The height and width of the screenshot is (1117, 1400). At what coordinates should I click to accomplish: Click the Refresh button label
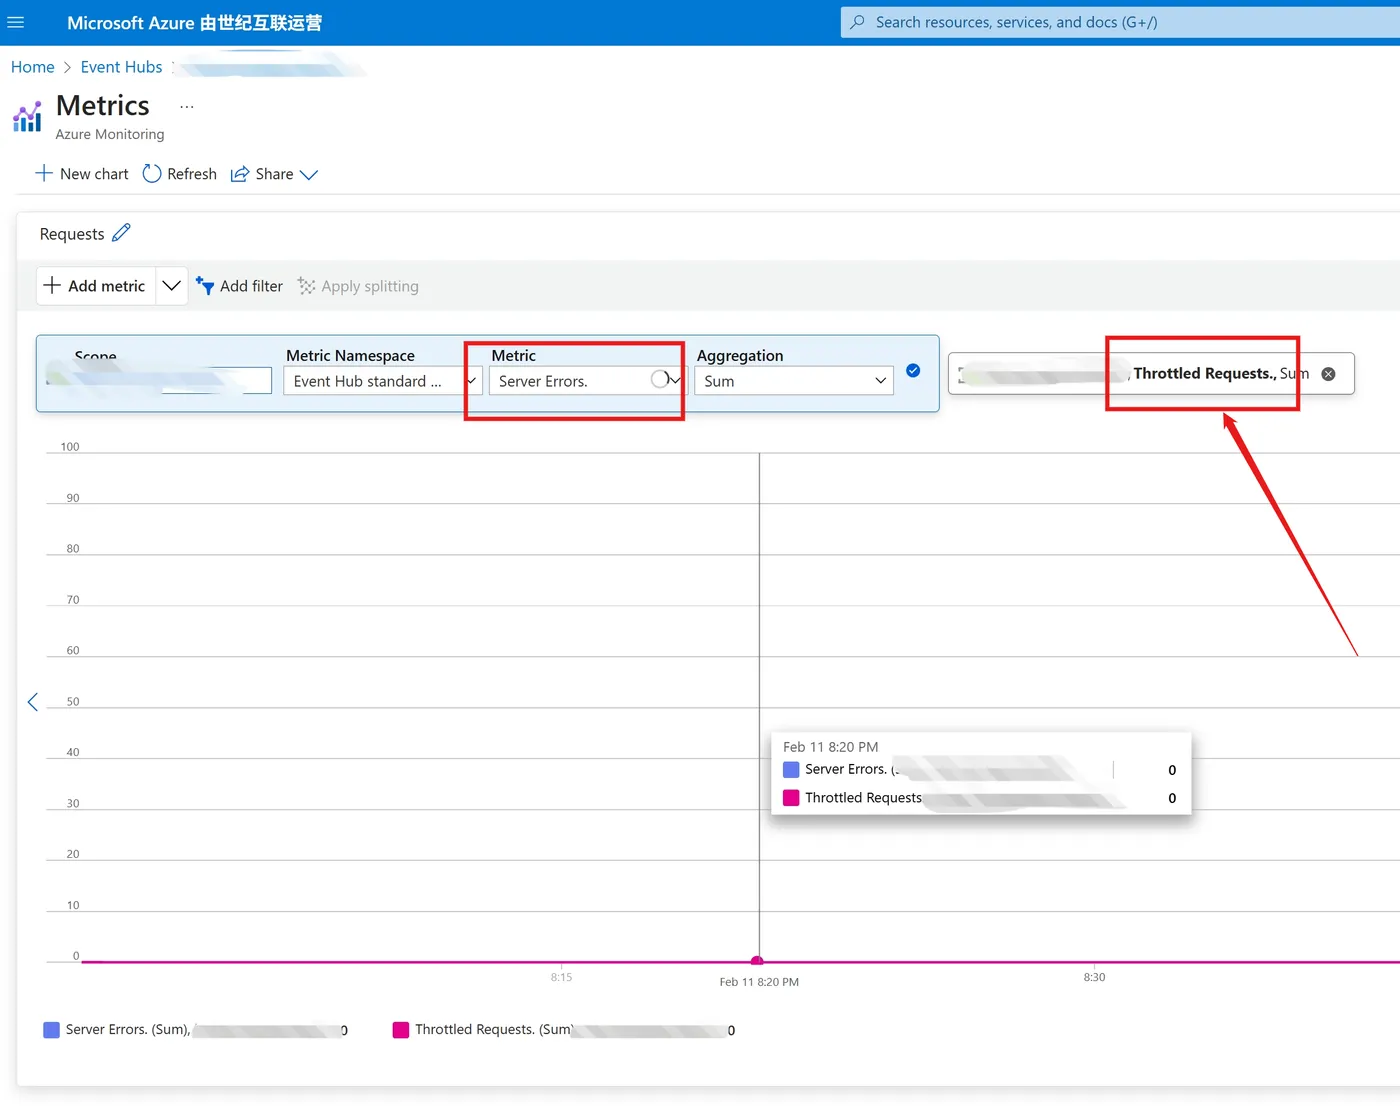[192, 174]
